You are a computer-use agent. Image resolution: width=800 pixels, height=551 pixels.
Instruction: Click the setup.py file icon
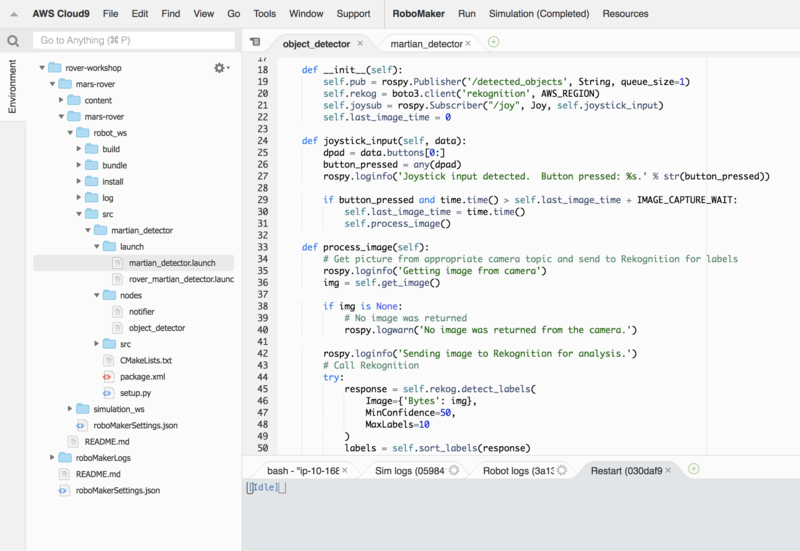(x=107, y=393)
